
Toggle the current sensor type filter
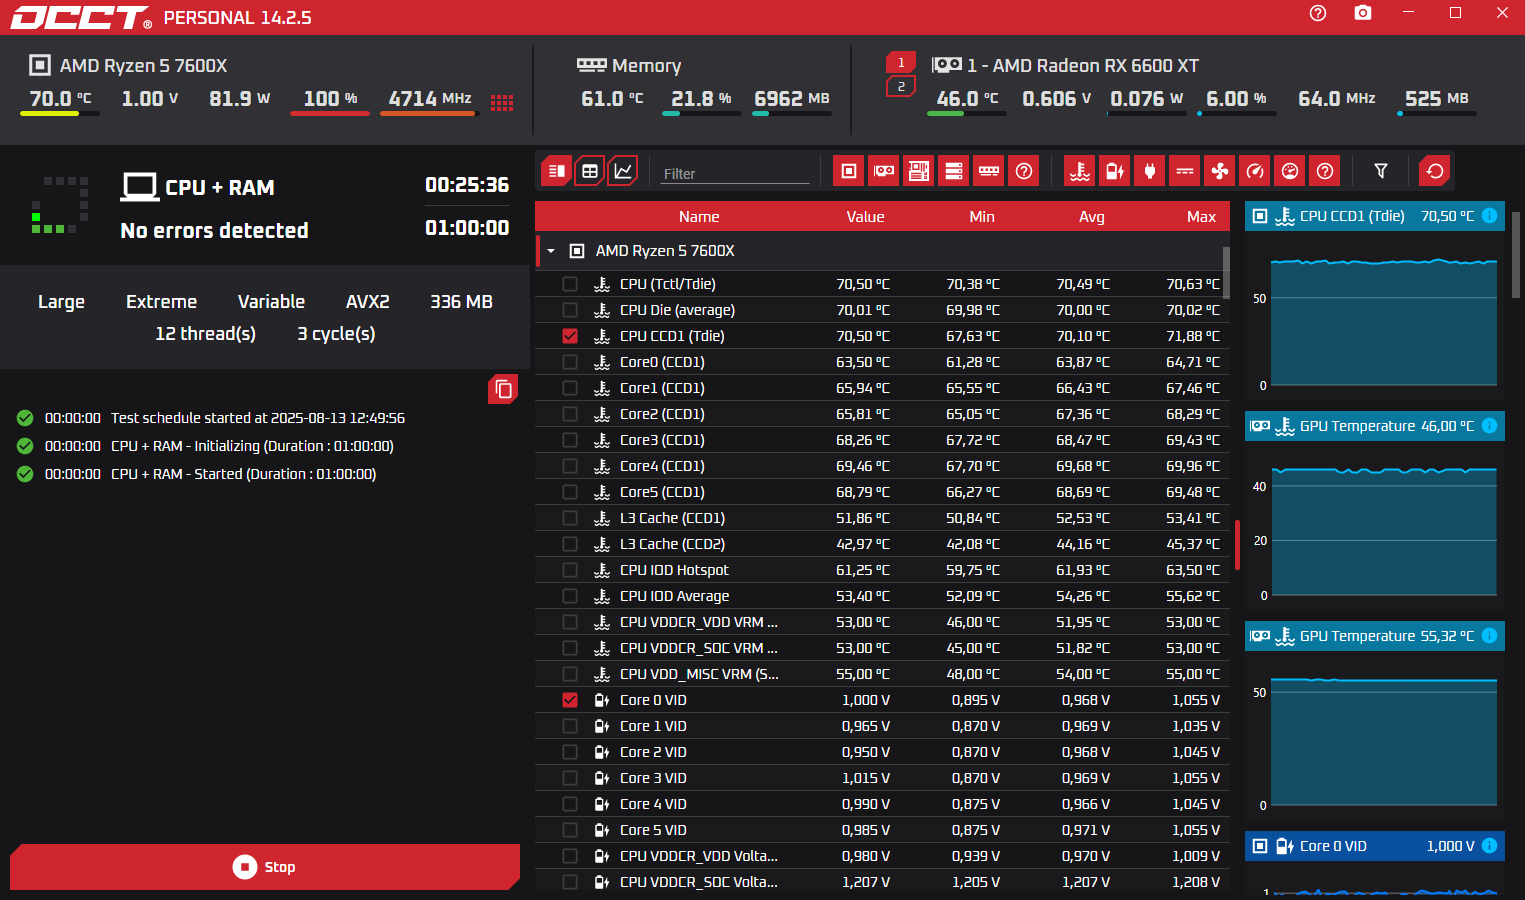pyautogui.click(x=1185, y=171)
